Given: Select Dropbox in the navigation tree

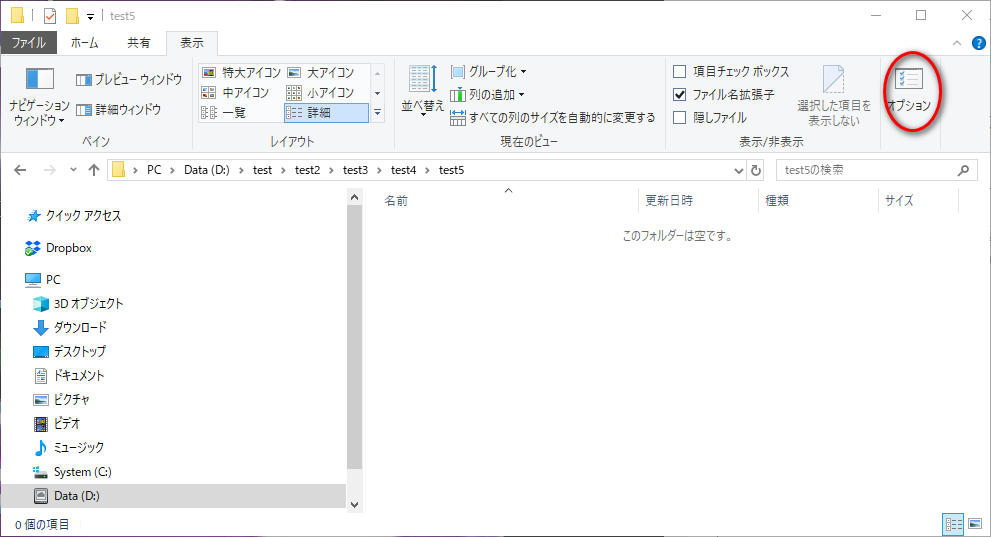Looking at the screenshot, I should (x=68, y=248).
